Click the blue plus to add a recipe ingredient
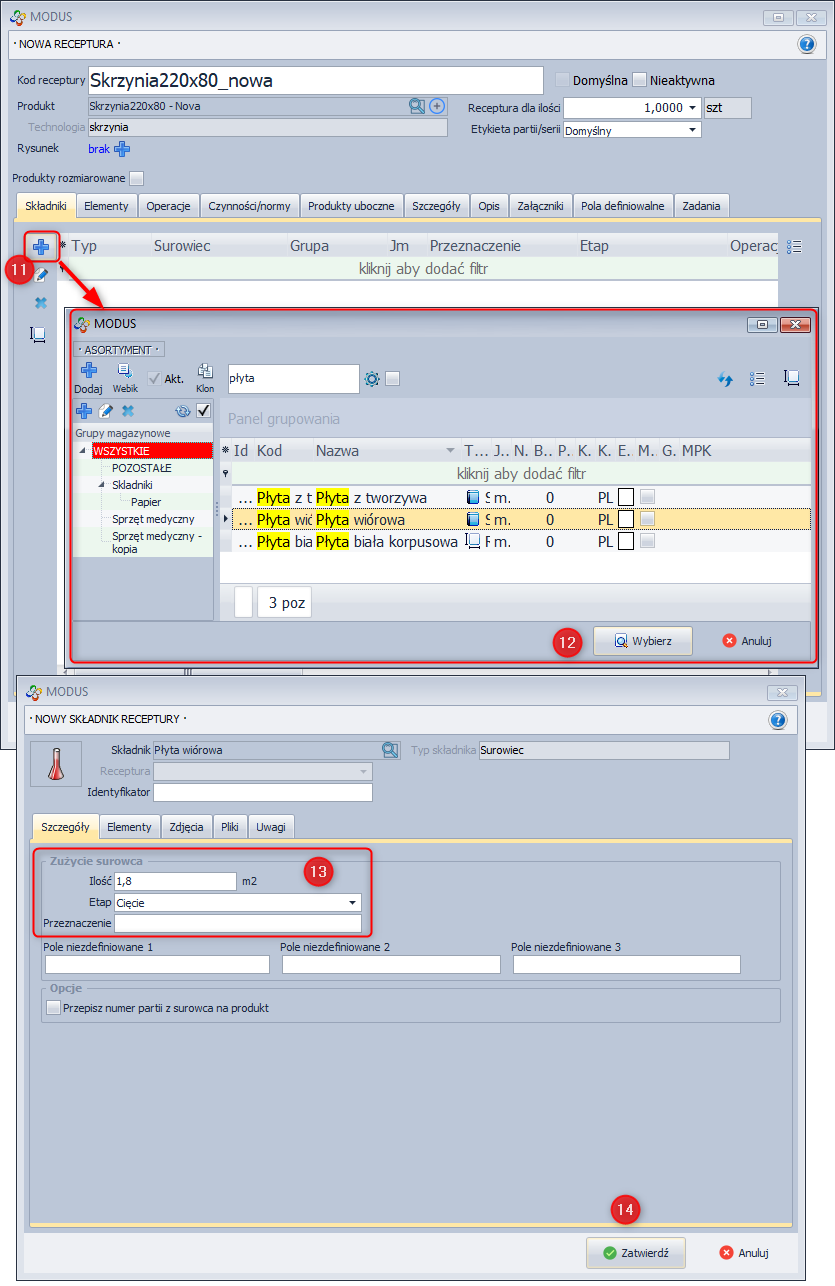Image resolution: width=835 pixels, height=1286 pixels. point(41,246)
